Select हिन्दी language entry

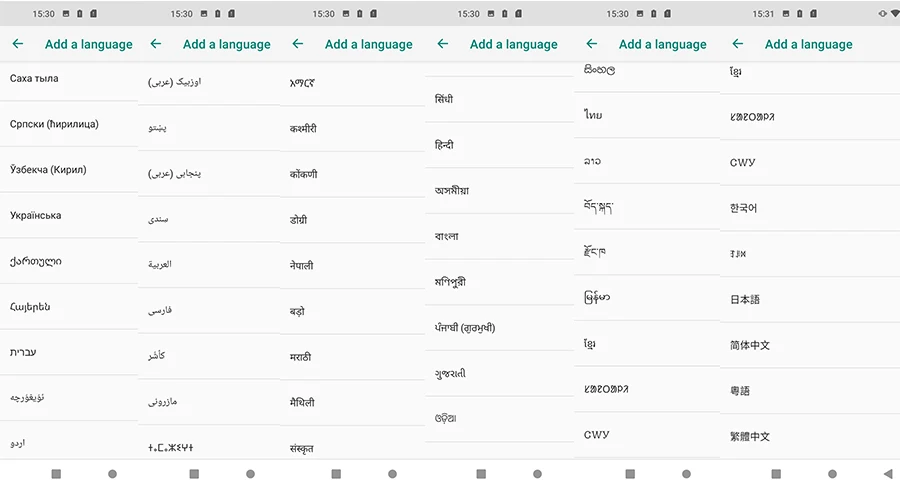(x=499, y=145)
